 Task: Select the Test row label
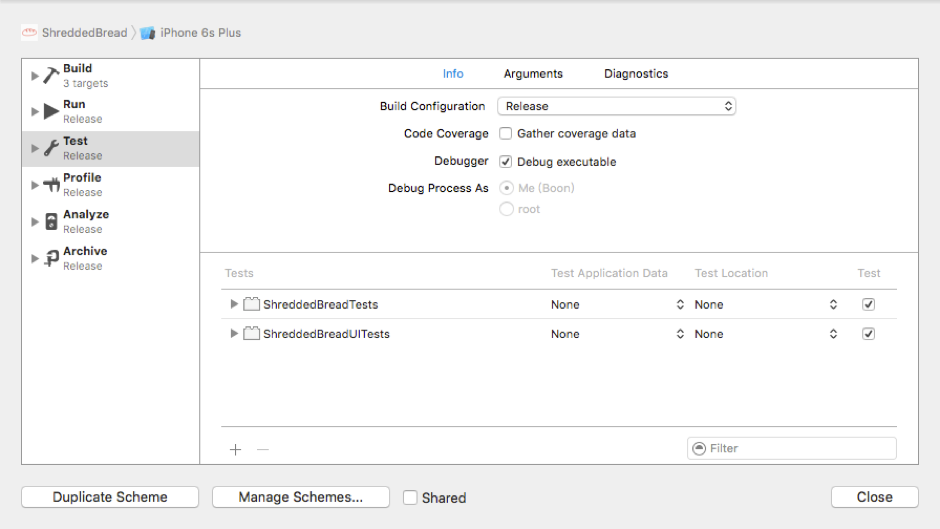point(75,141)
